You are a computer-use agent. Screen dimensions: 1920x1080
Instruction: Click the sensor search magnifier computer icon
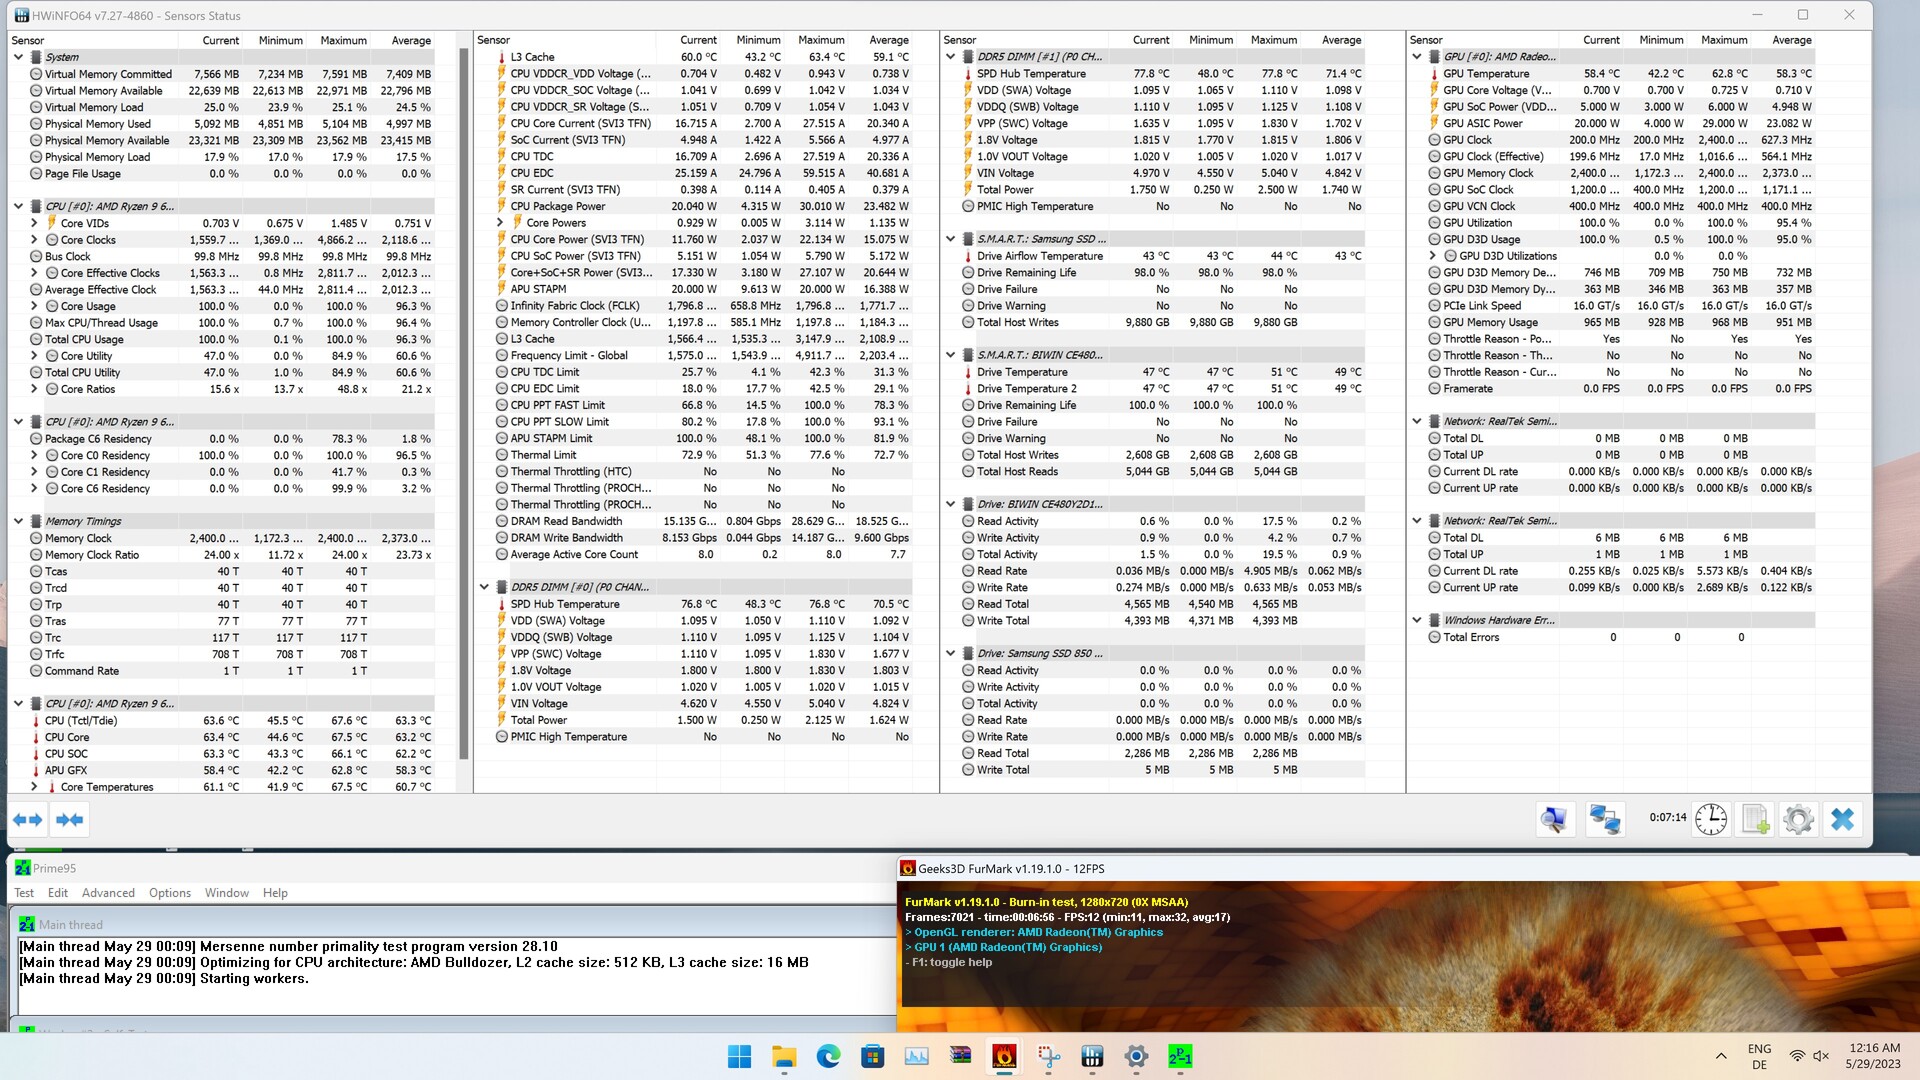(1554, 820)
